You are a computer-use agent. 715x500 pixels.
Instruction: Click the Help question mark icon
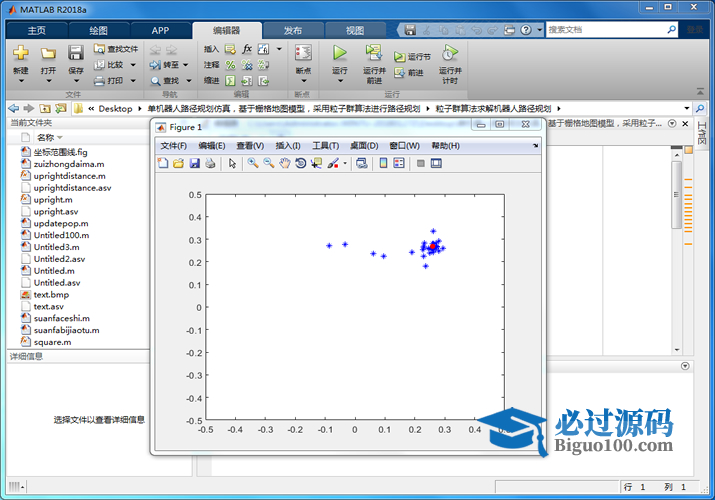point(526,30)
